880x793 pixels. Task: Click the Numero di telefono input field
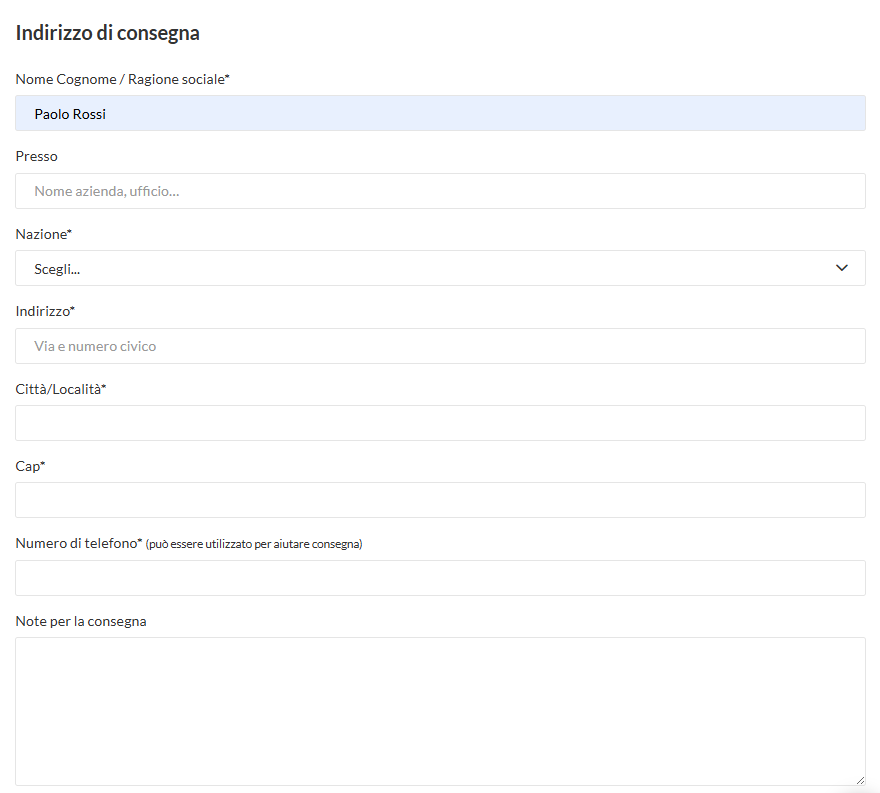click(x=440, y=578)
